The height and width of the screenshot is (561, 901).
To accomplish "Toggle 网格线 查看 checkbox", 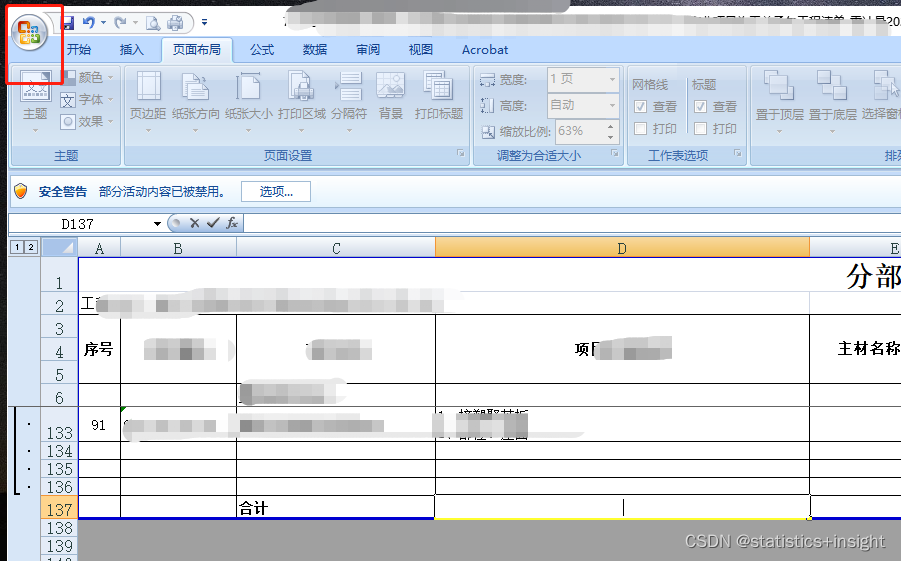I will tap(641, 106).
